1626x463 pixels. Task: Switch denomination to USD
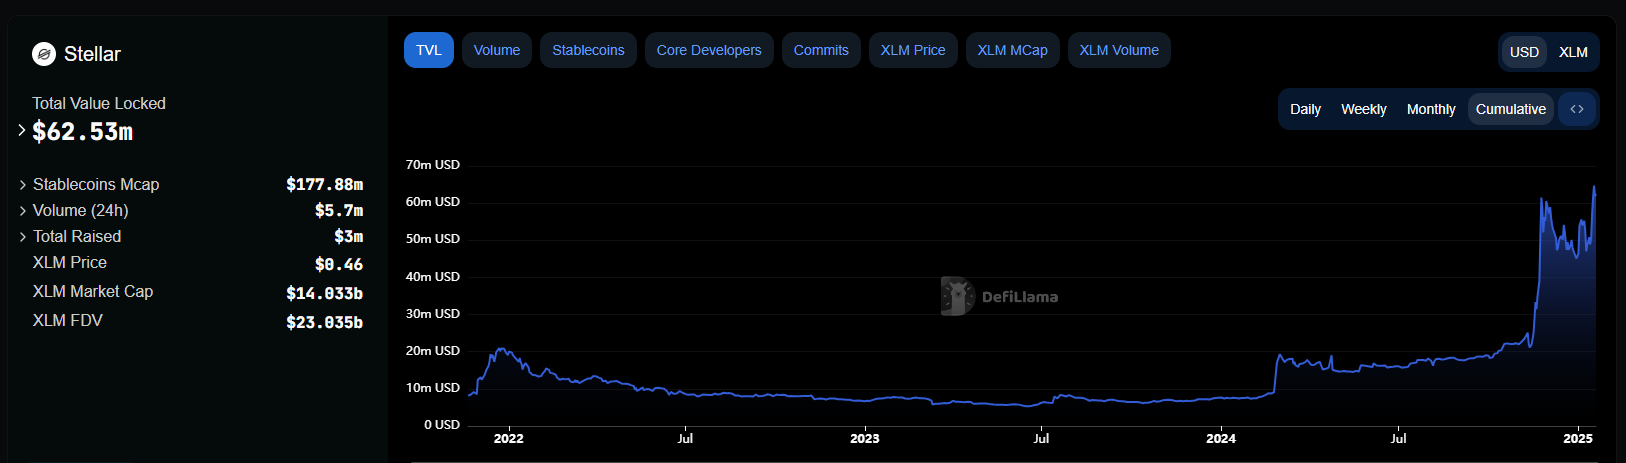(1524, 52)
